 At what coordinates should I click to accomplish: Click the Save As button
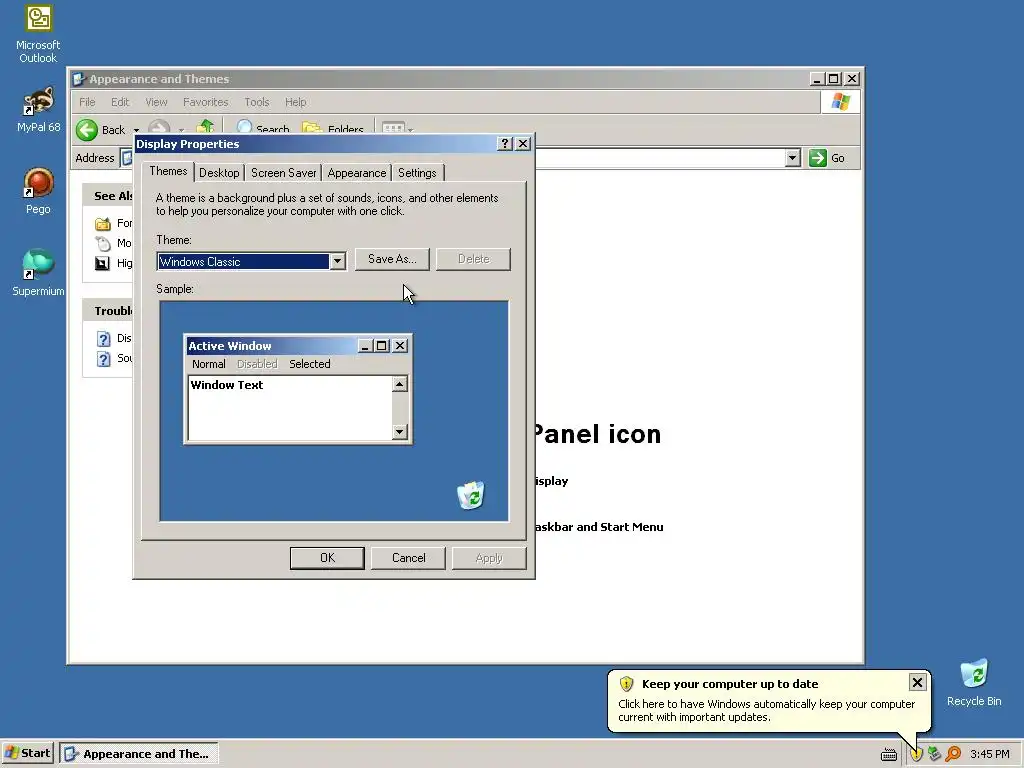pos(392,259)
